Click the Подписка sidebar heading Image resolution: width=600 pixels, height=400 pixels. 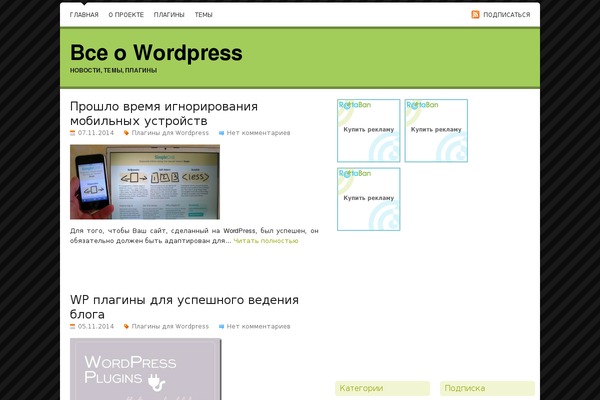[x=487, y=388]
